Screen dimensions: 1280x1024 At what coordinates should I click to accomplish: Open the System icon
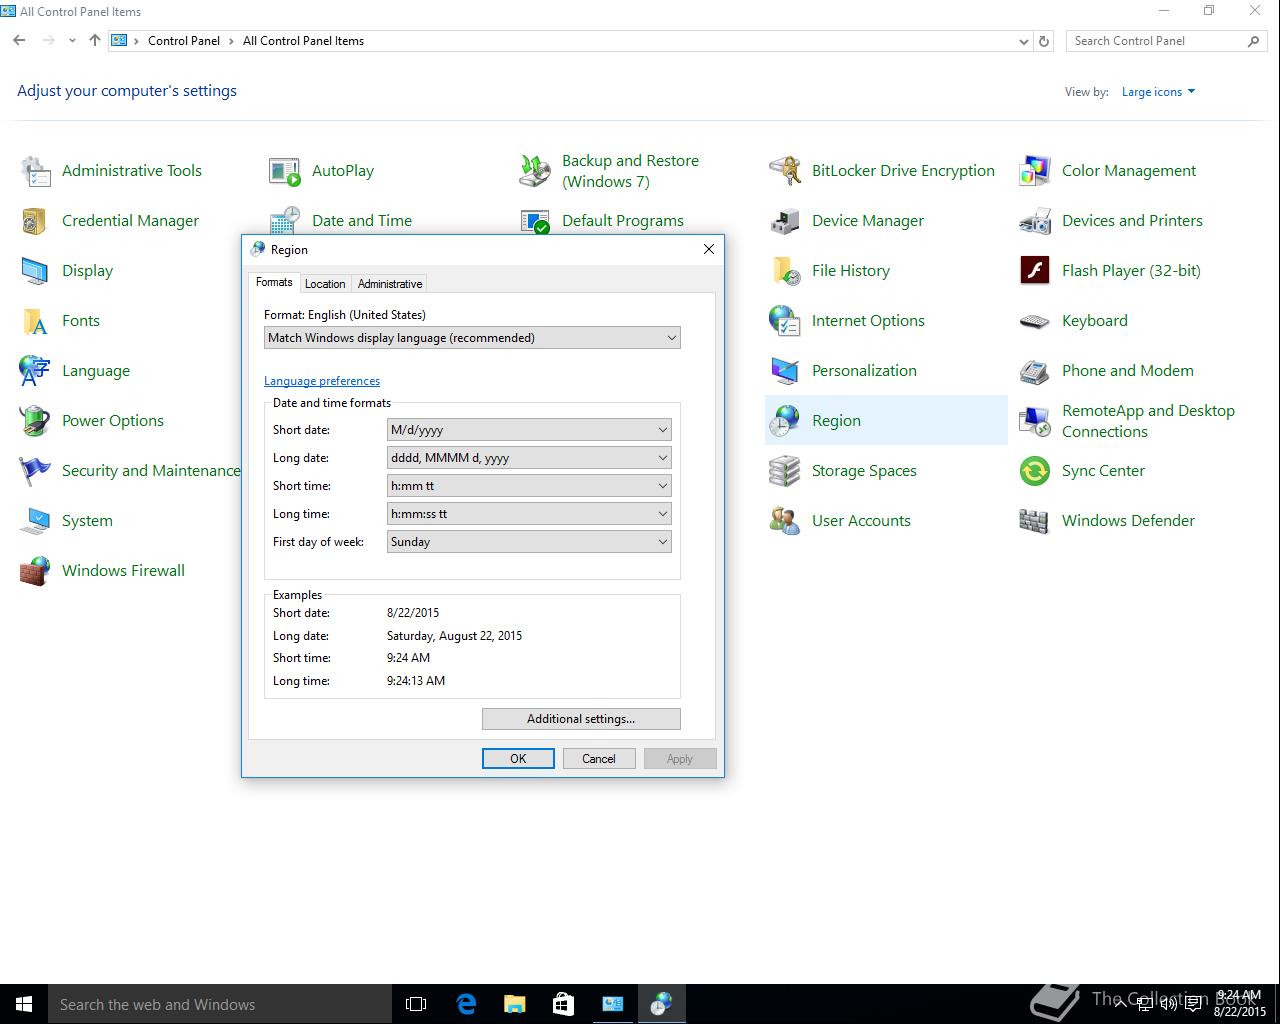tap(35, 521)
